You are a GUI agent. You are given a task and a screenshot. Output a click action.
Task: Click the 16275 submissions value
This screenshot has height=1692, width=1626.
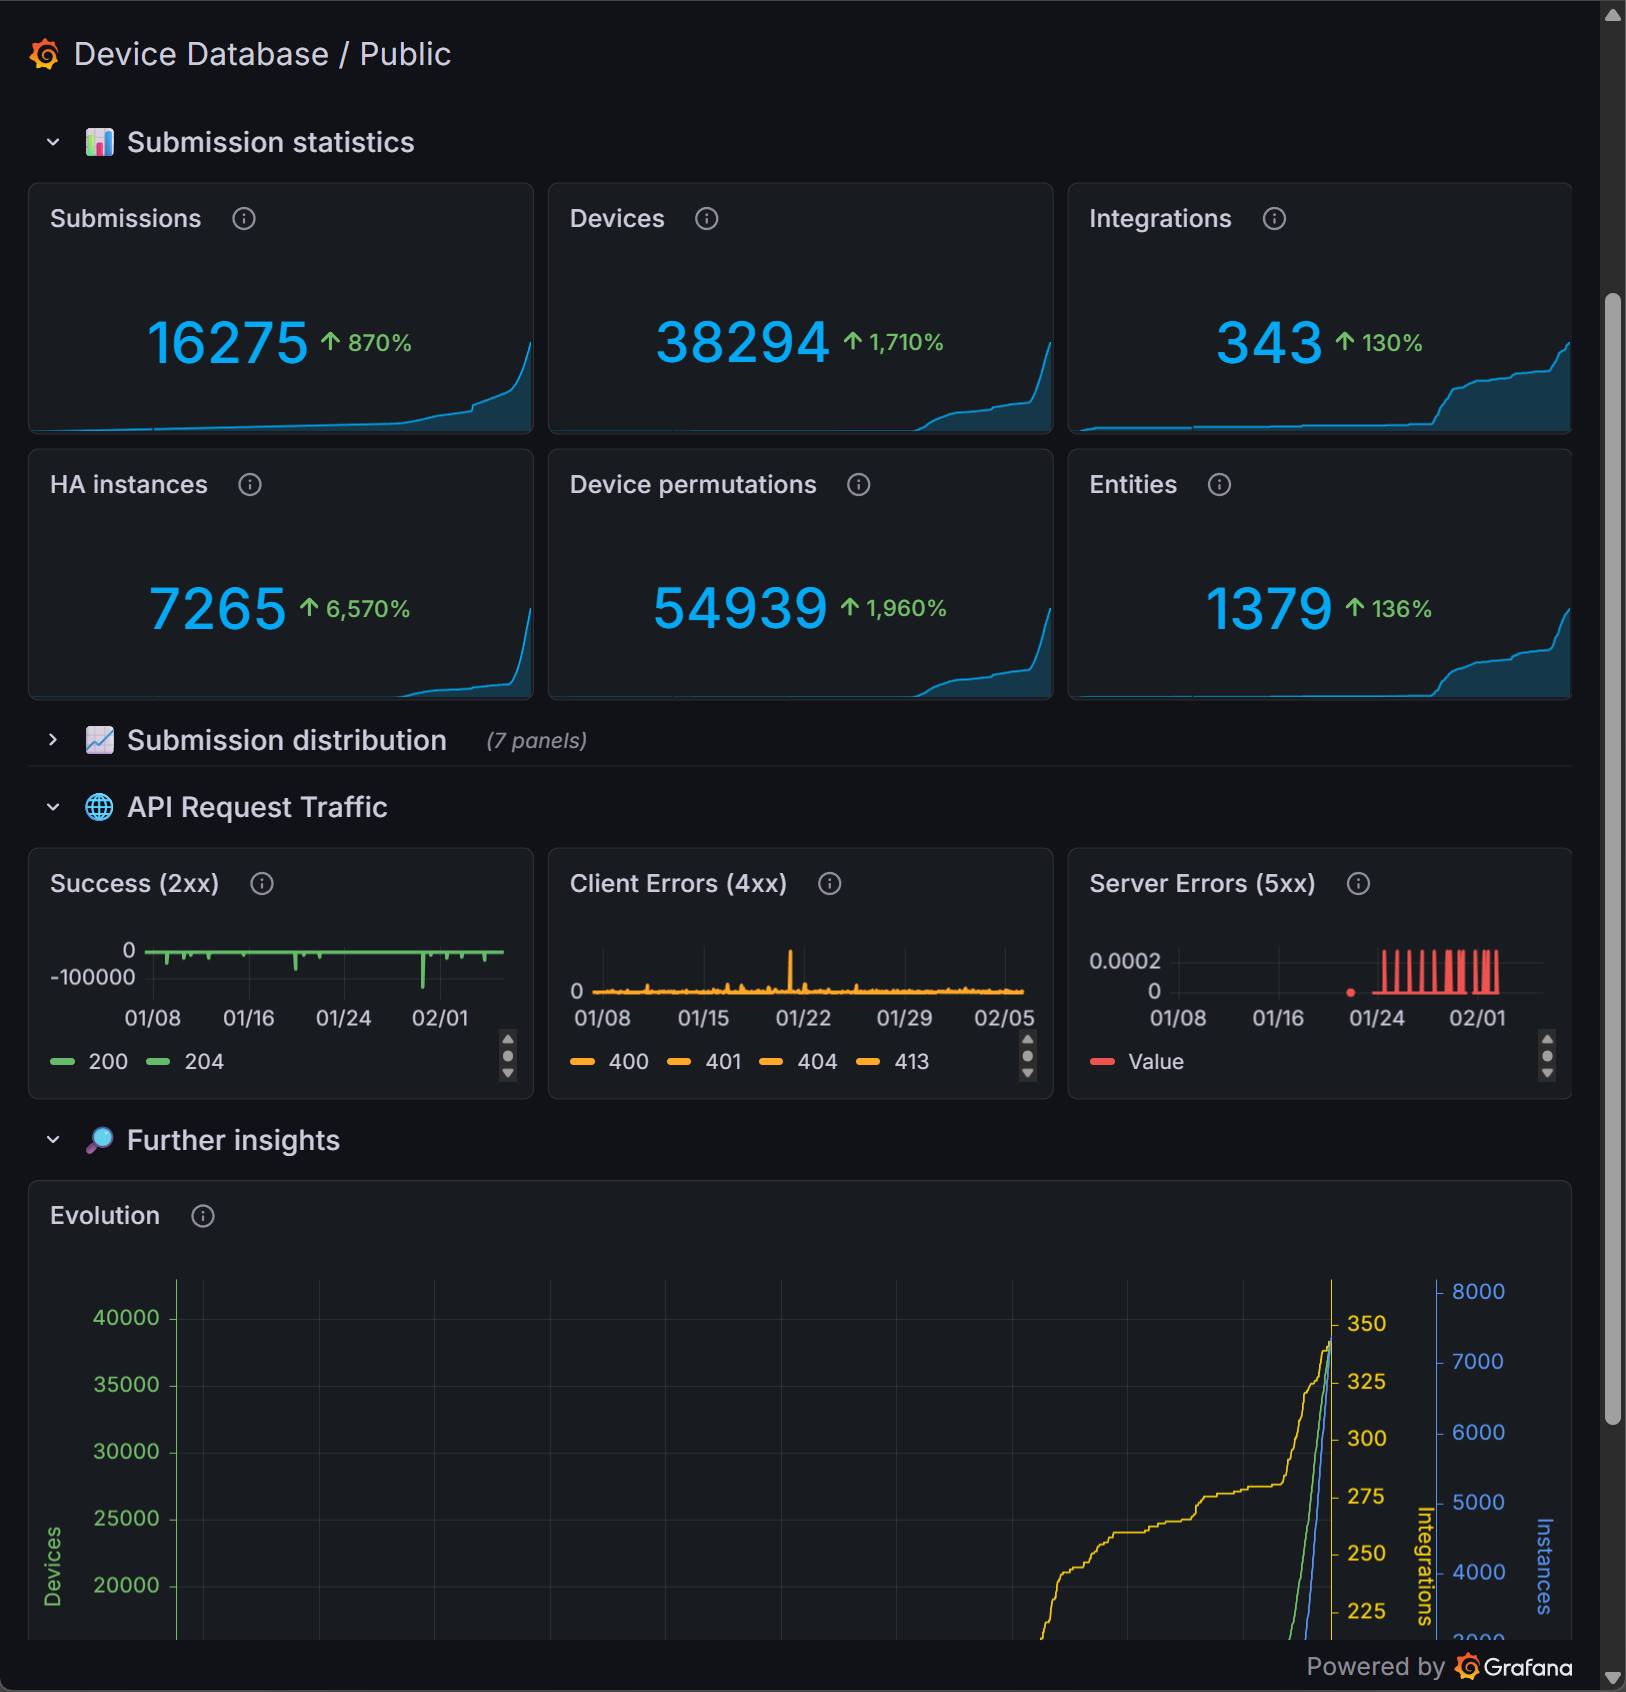(228, 343)
